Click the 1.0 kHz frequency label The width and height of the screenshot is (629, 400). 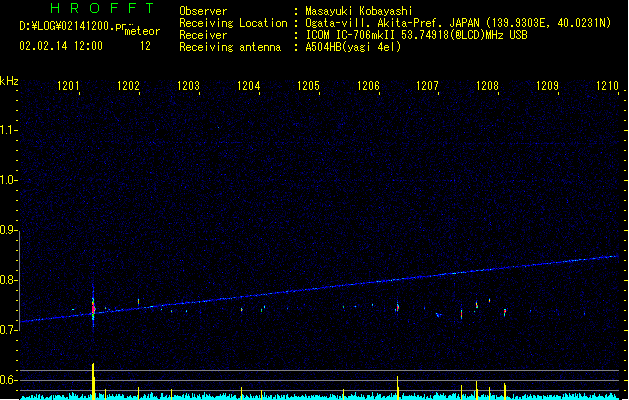click(8, 180)
